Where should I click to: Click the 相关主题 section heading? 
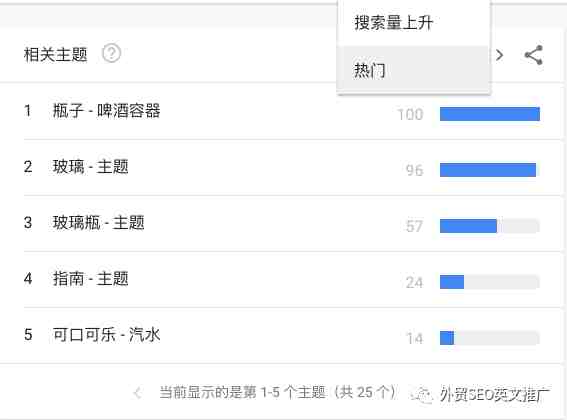point(55,55)
